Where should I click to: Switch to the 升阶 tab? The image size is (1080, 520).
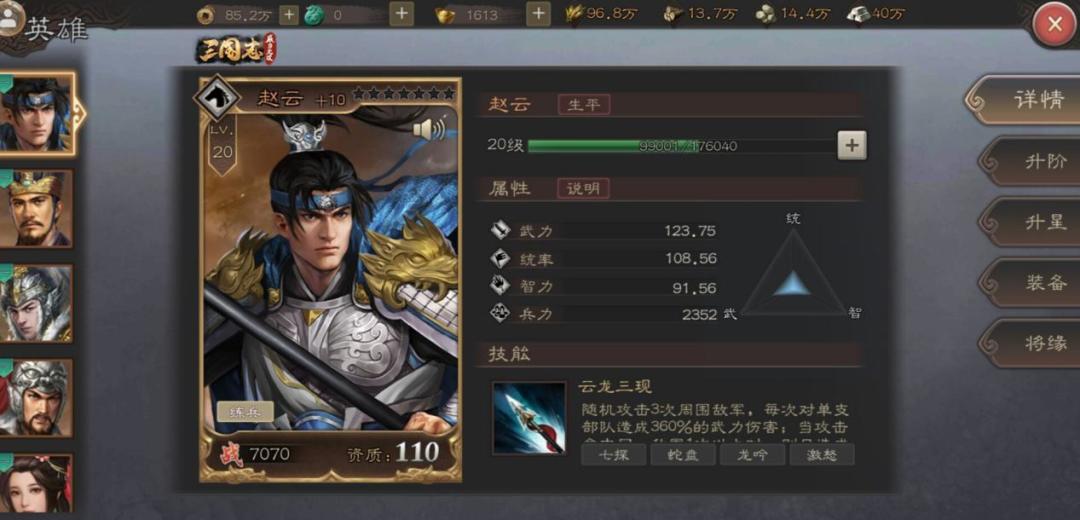click(1031, 162)
